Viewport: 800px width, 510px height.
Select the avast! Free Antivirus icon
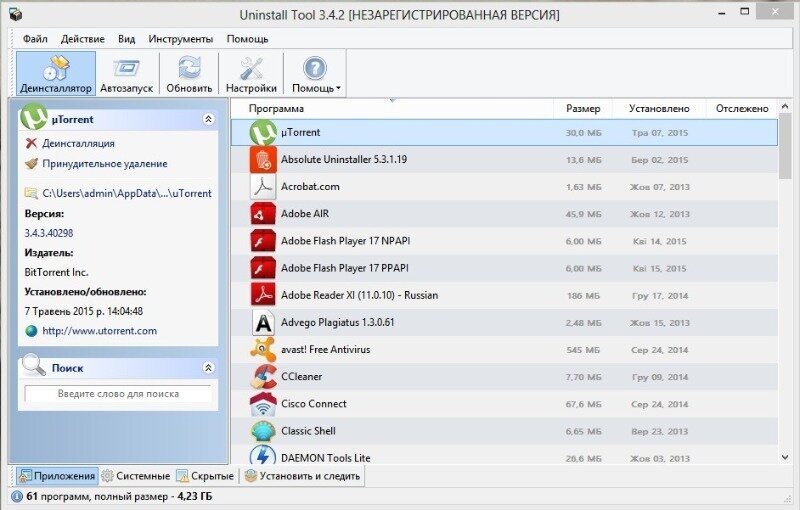[x=263, y=349]
